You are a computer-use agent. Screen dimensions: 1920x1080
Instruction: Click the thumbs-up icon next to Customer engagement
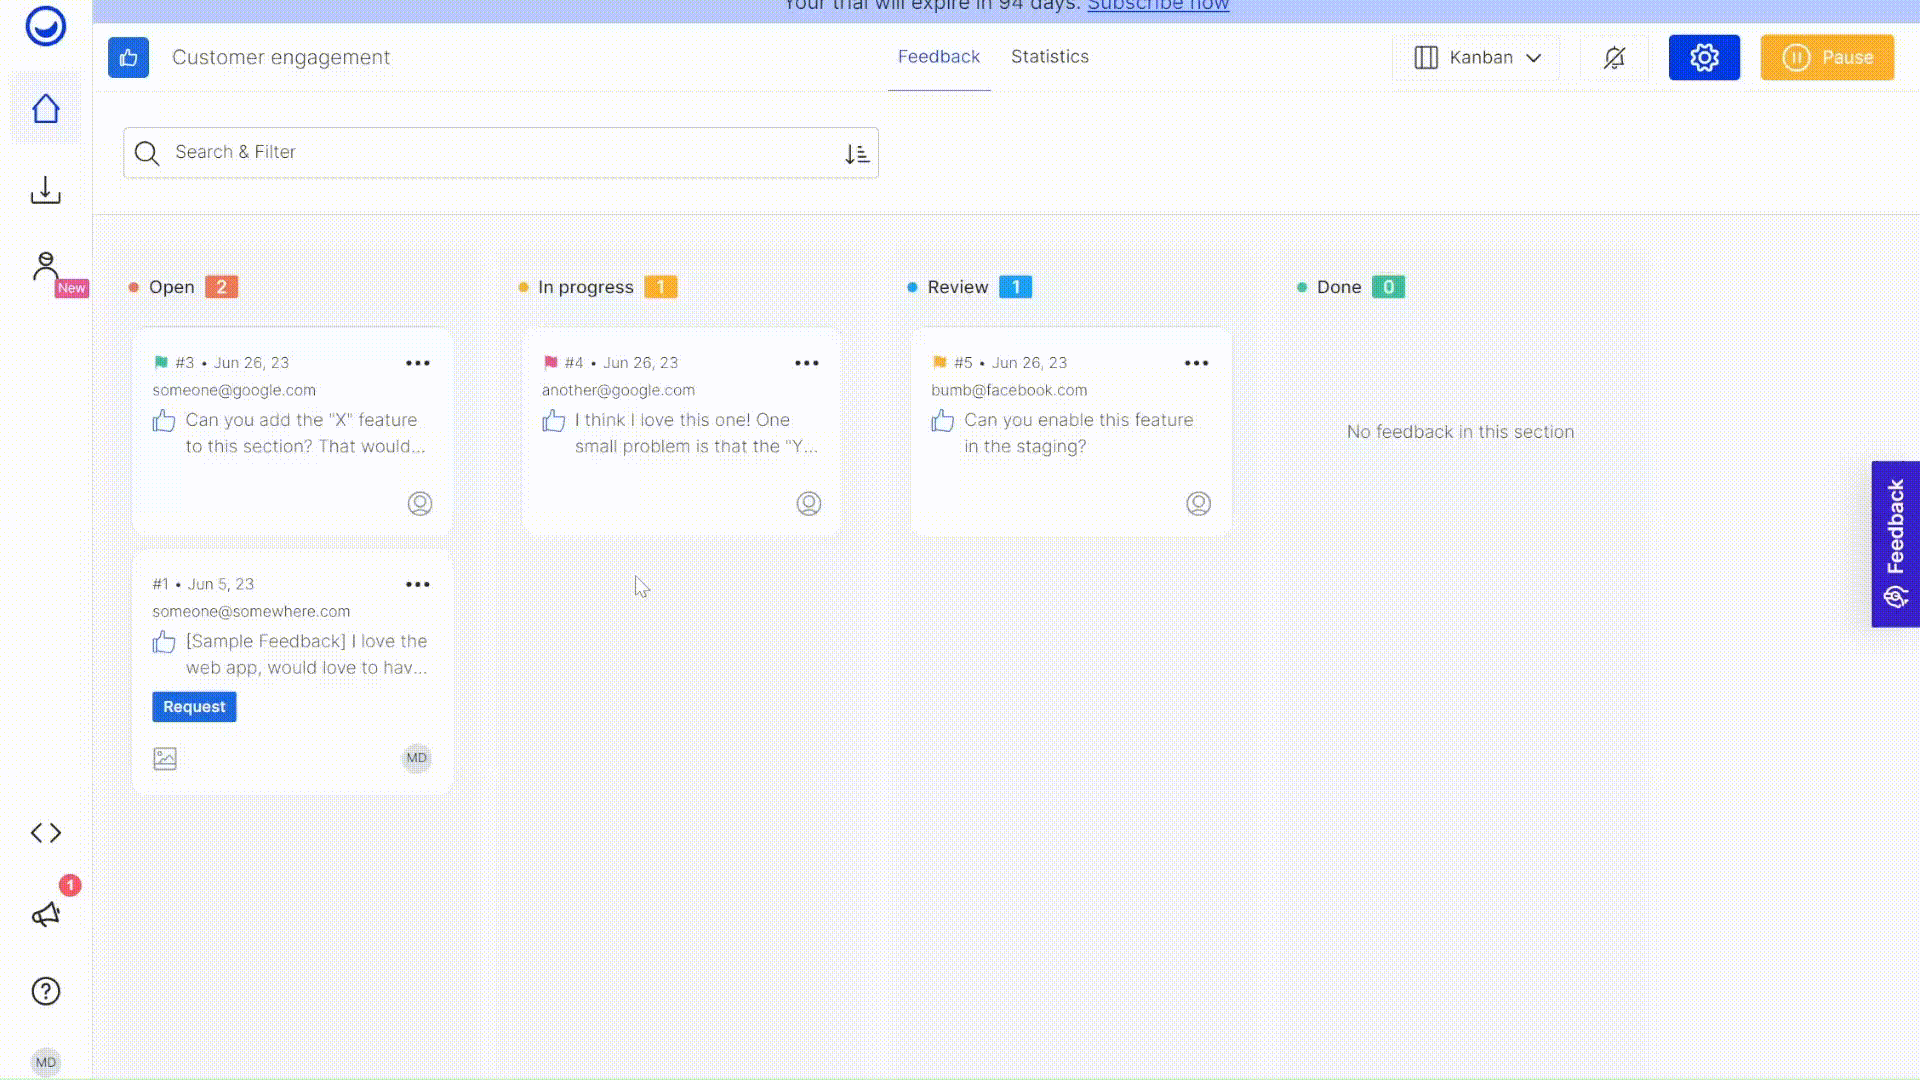tap(128, 57)
